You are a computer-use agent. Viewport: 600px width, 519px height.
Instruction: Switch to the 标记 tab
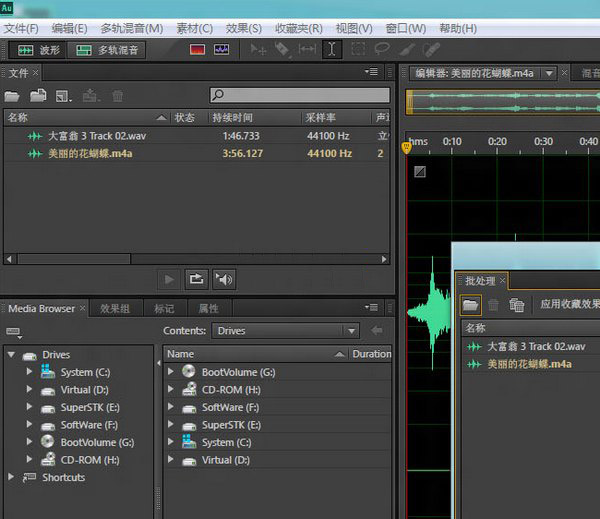(x=164, y=308)
